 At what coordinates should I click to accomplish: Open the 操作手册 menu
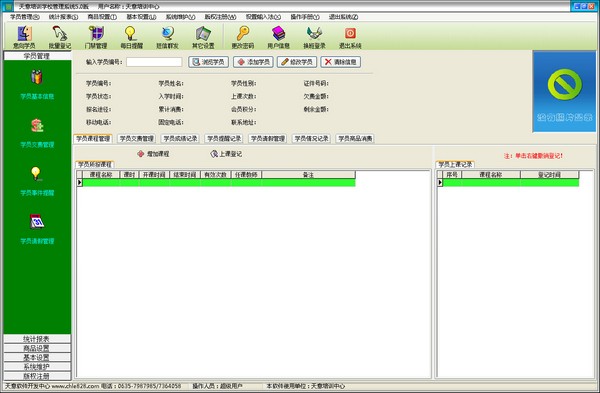pyautogui.click(x=305, y=17)
